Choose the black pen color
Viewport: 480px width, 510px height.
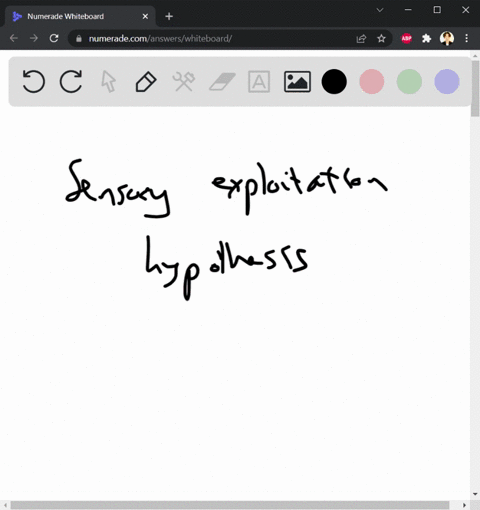(x=334, y=81)
